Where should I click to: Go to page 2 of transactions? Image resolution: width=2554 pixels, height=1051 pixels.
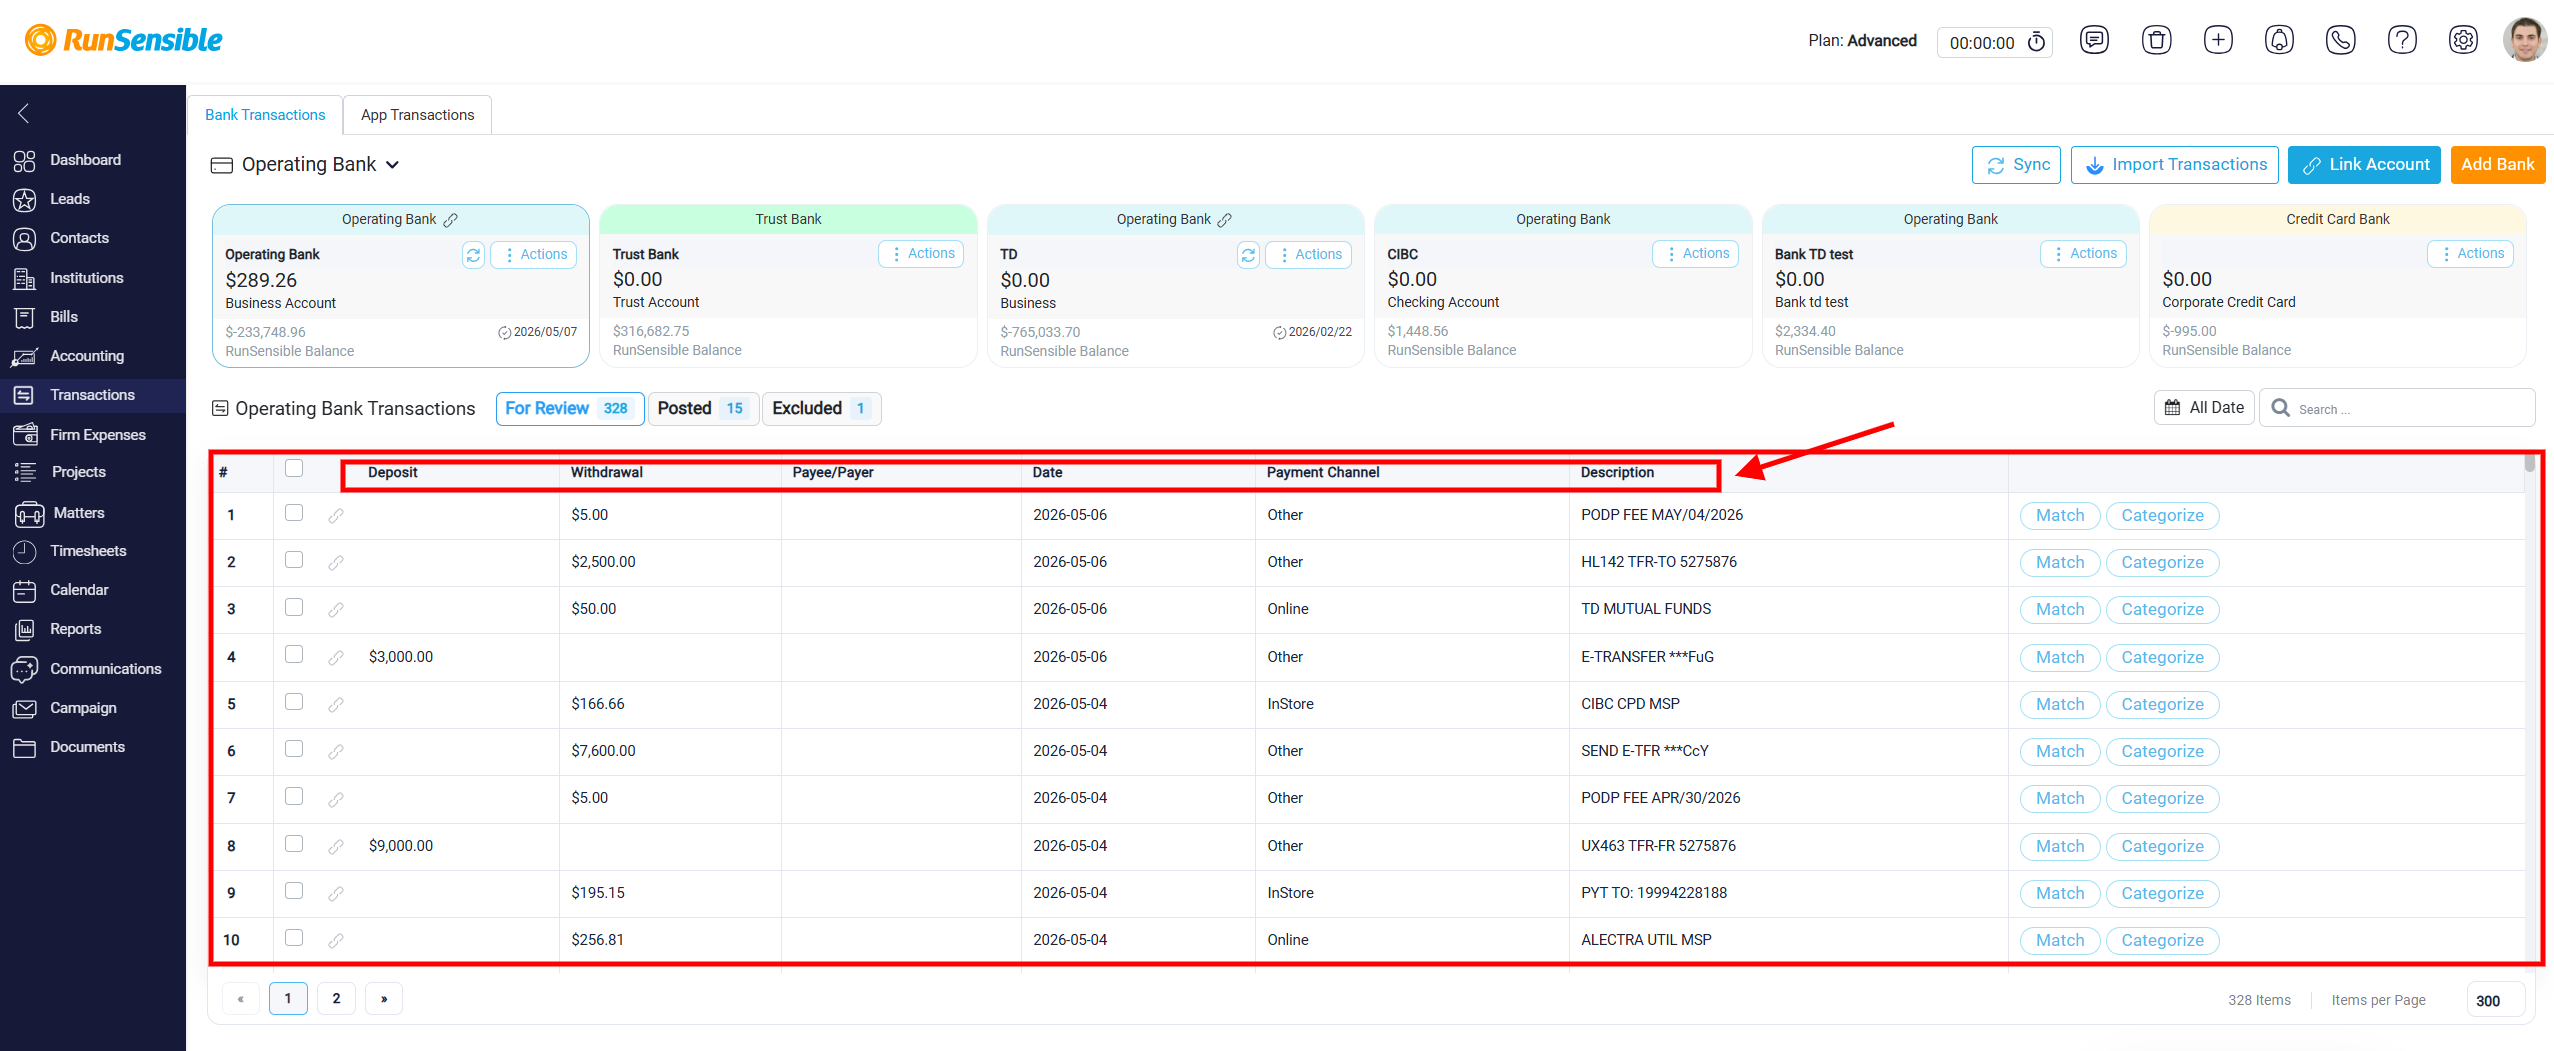(x=336, y=998)
